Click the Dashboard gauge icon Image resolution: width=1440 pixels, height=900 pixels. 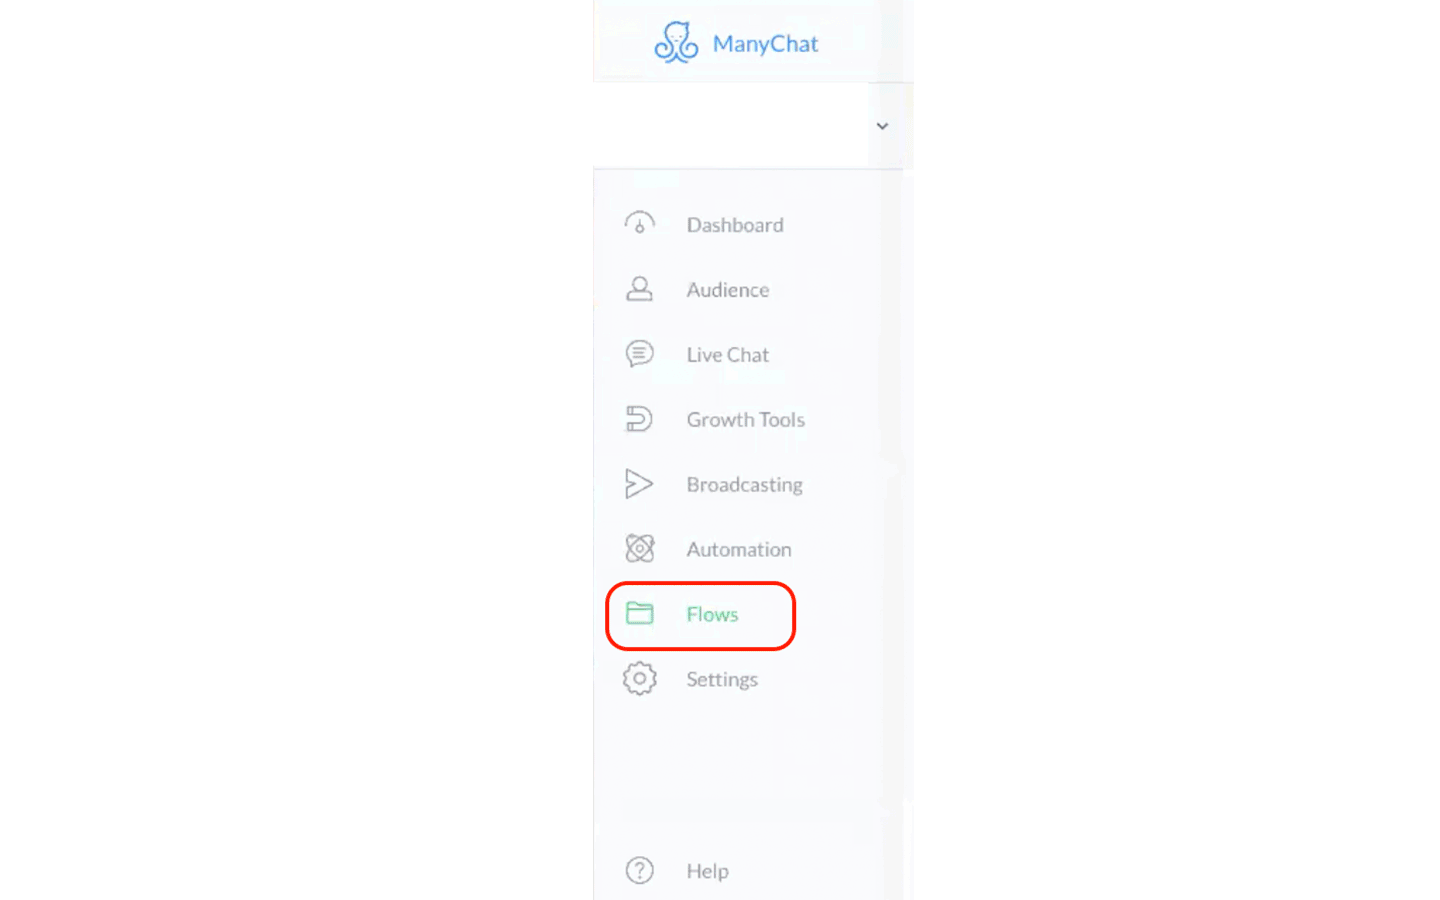(639, 223)
